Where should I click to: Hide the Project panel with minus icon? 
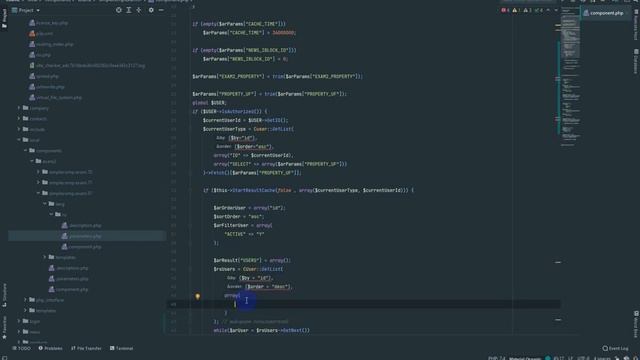[161, 10]
